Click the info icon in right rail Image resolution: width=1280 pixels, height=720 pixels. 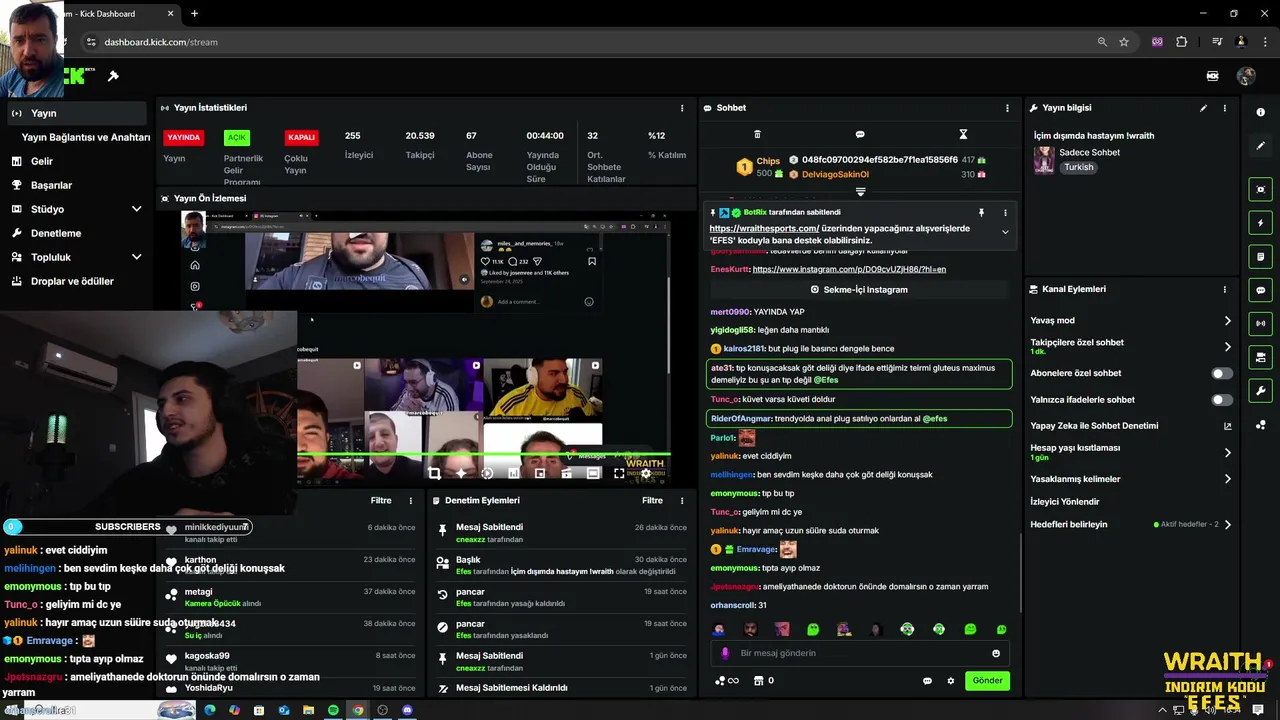1260,112
